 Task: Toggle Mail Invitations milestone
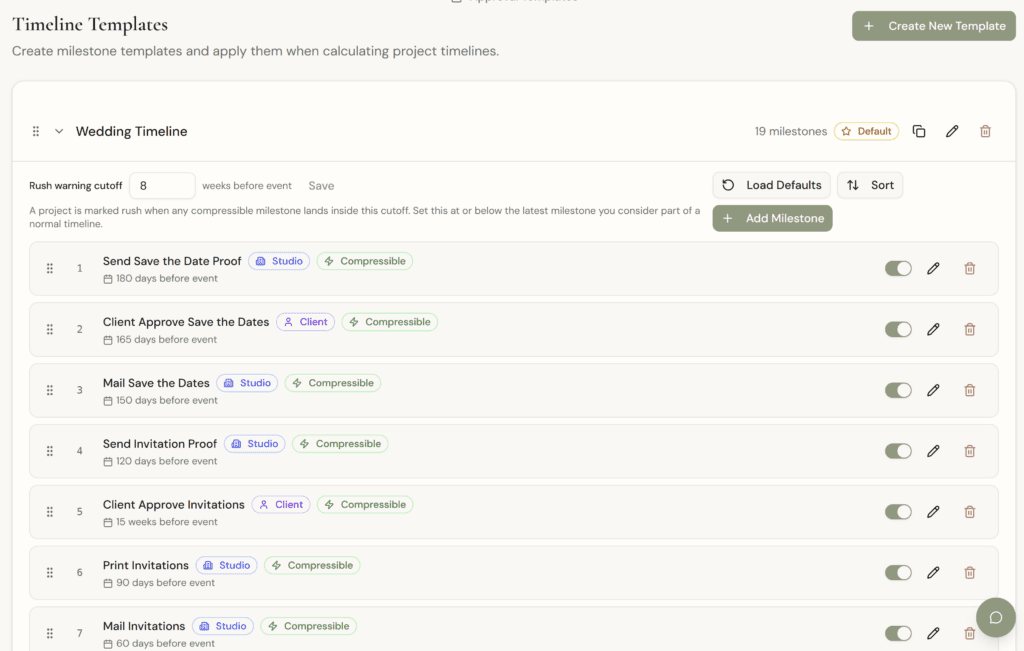point(898,633)
